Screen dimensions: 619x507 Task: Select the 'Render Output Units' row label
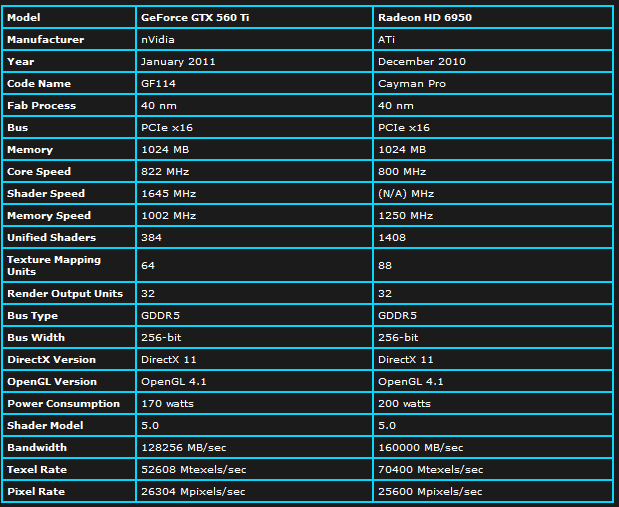[65, 294]
